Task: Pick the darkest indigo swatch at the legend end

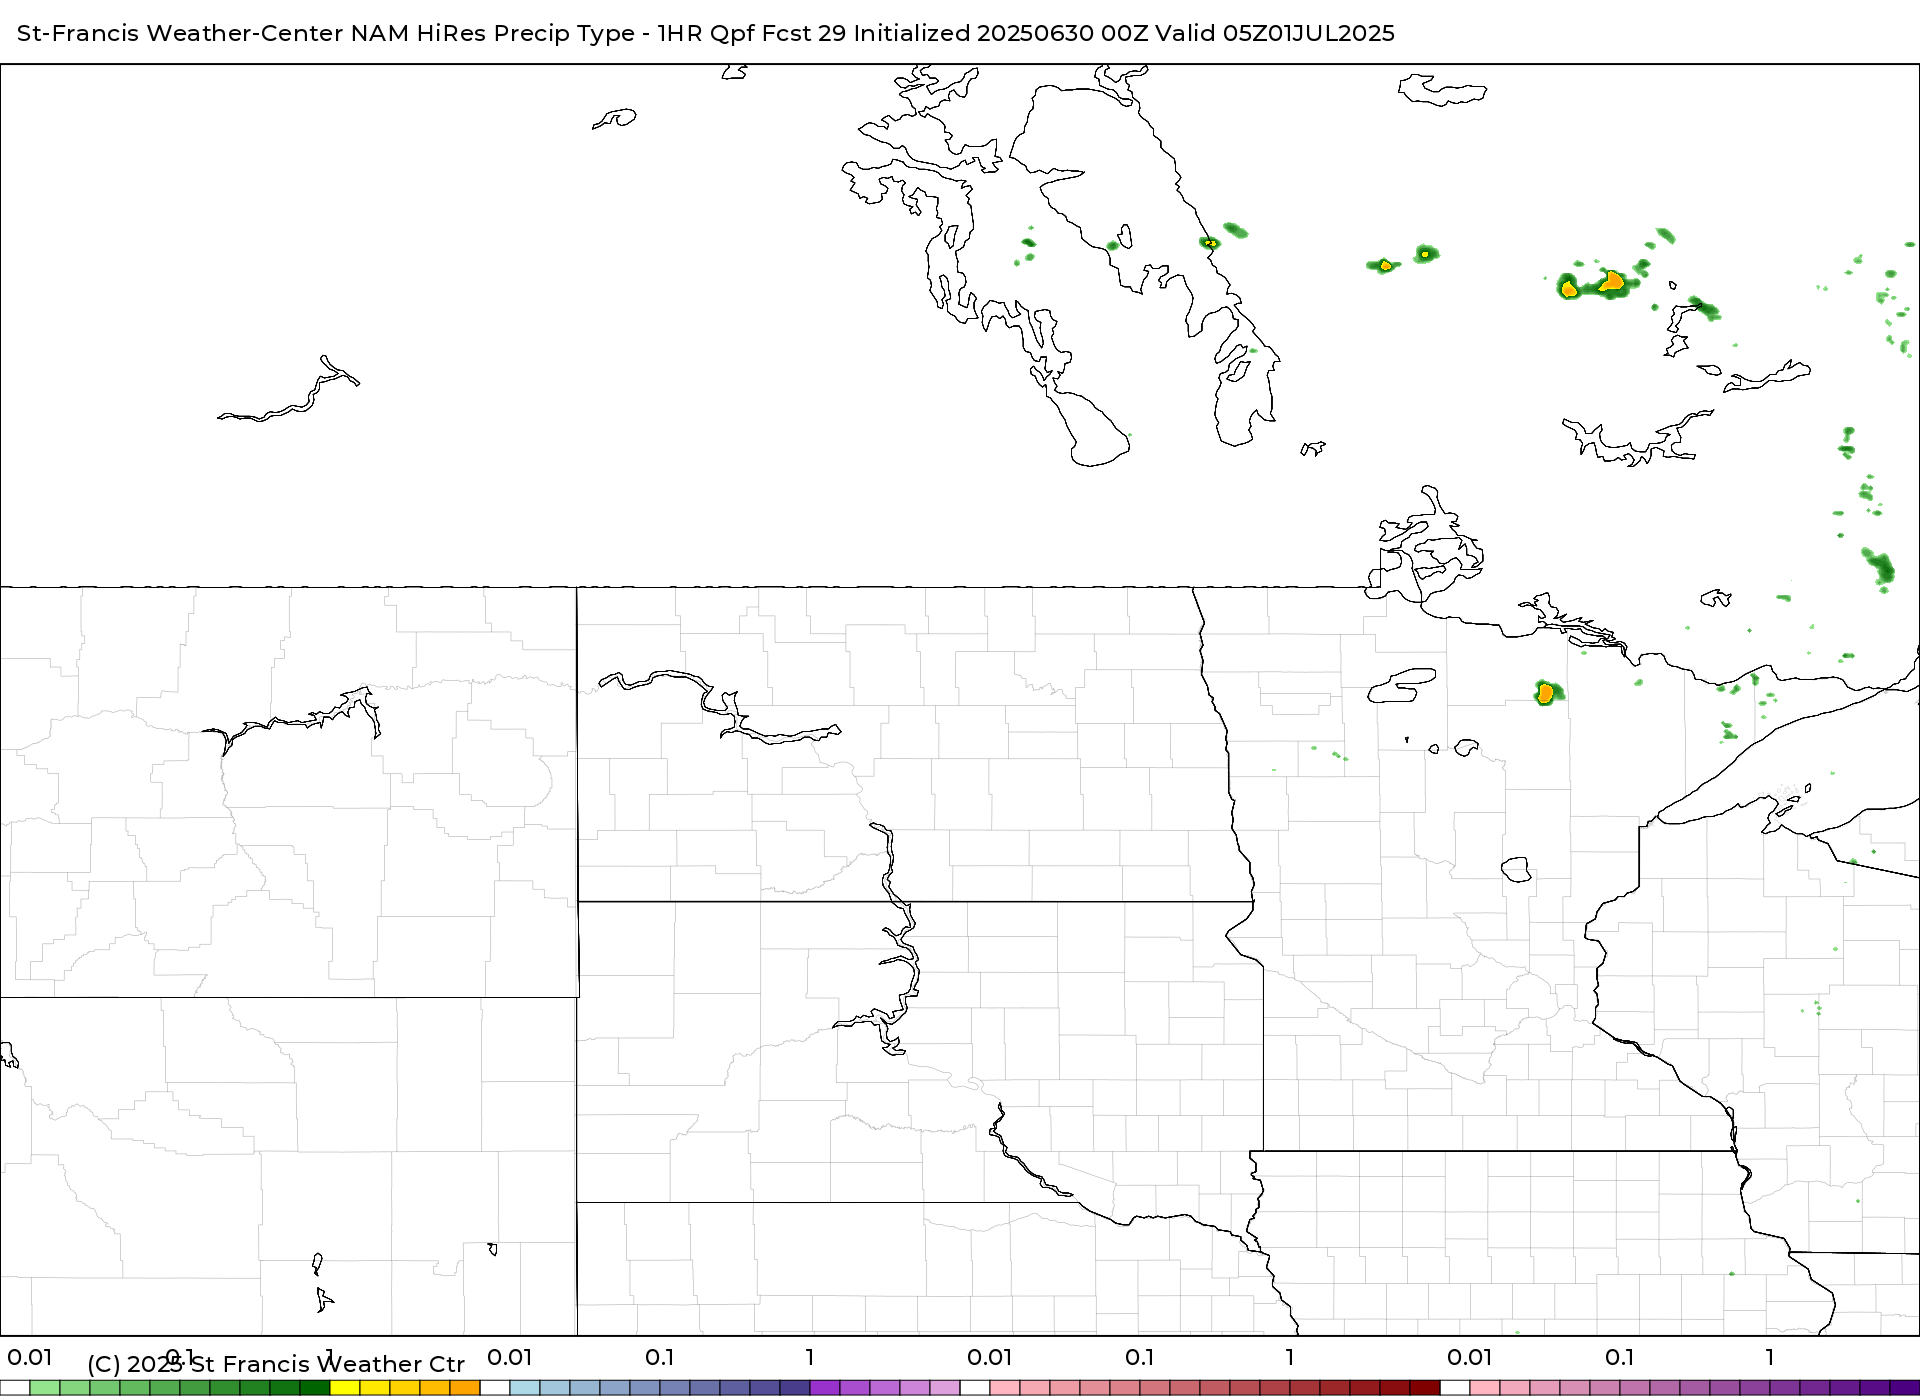Action: click(x=1905, y=1388)
